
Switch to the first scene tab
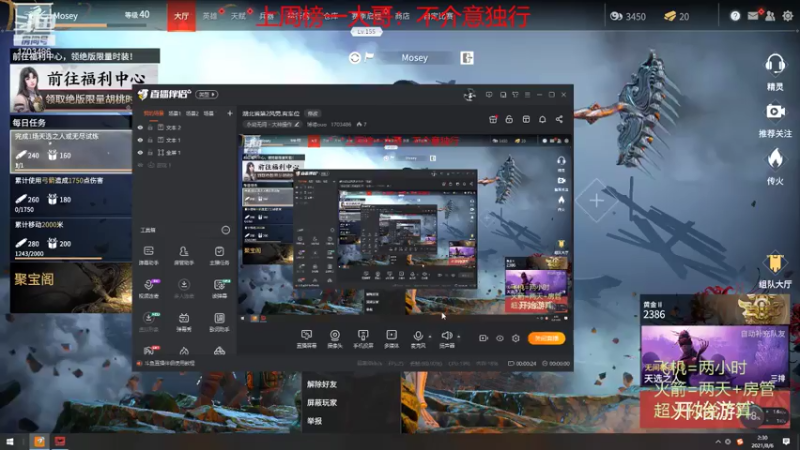(x=154, y=113)
